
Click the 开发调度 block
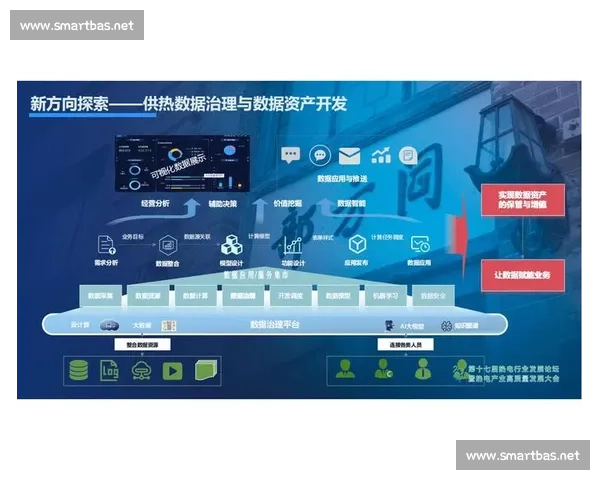tap(290, 296)
